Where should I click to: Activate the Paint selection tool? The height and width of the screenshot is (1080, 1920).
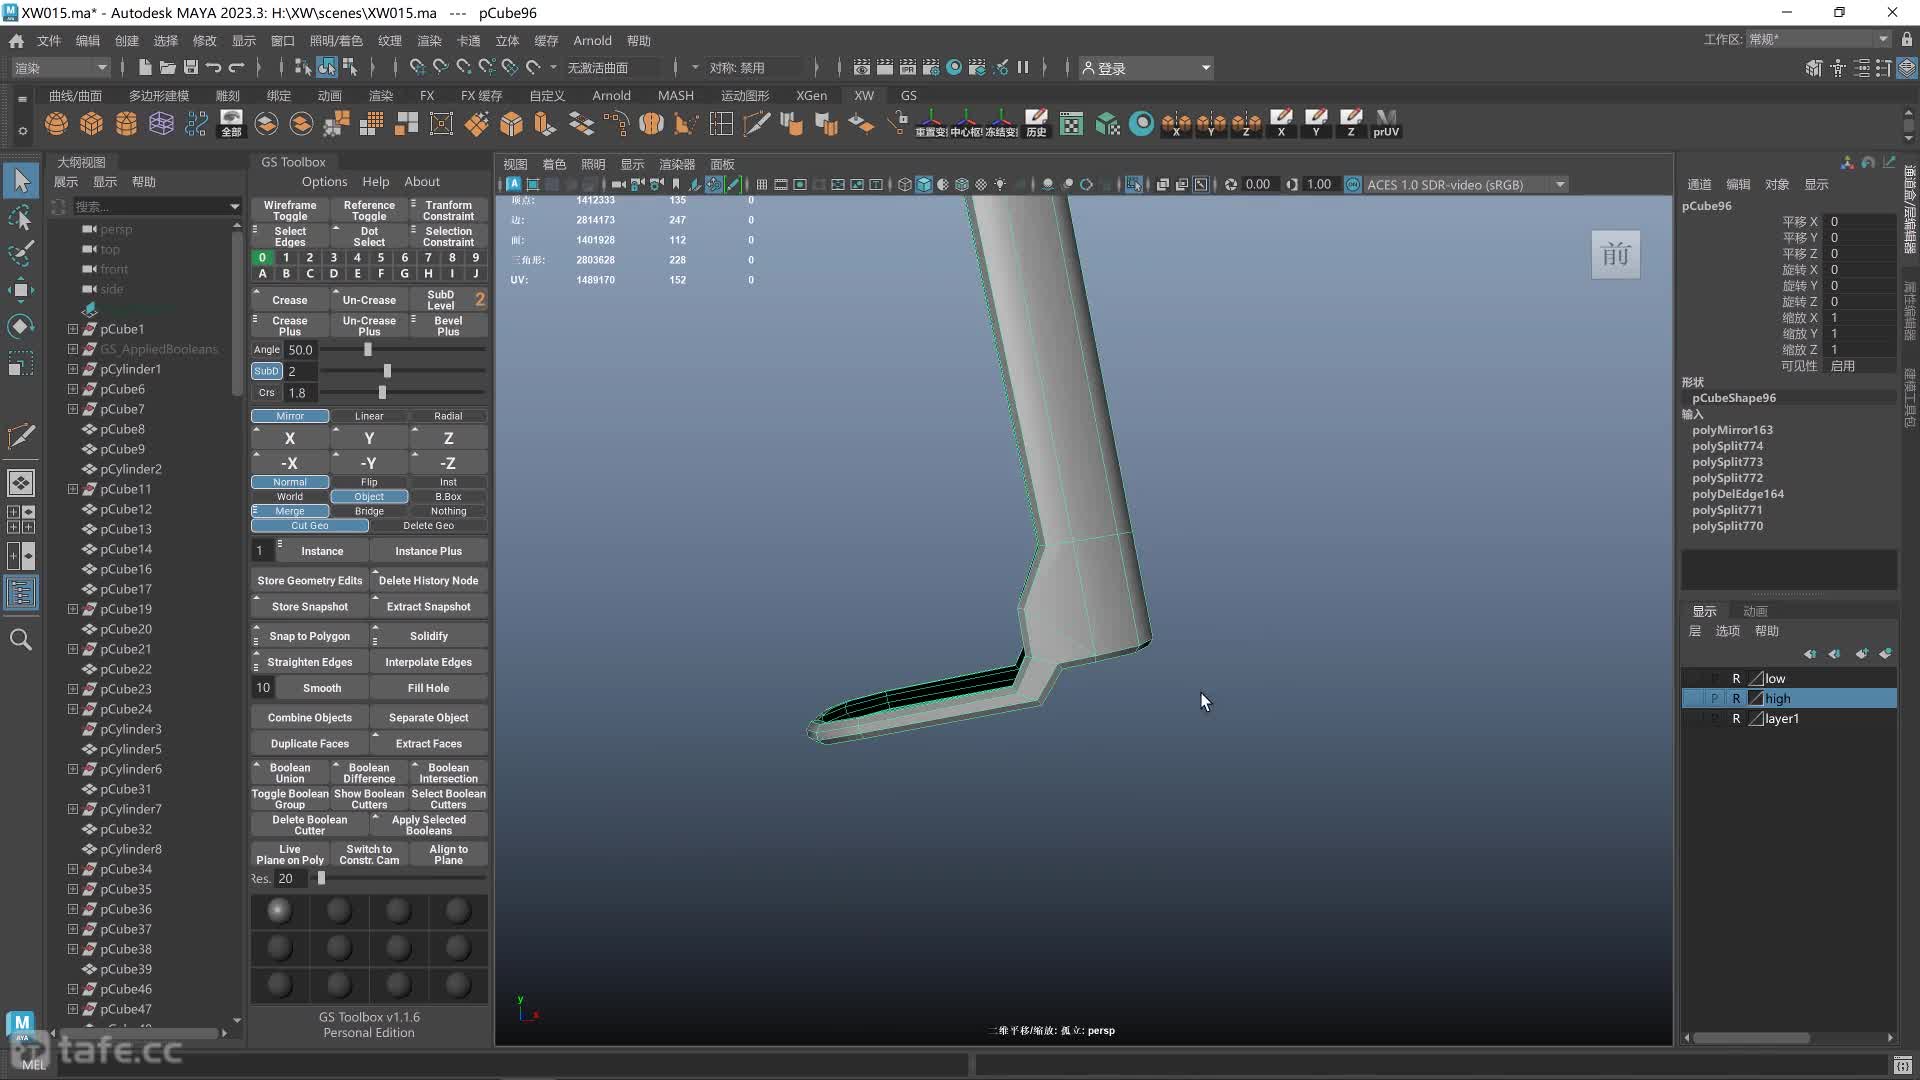pos(21,253)
